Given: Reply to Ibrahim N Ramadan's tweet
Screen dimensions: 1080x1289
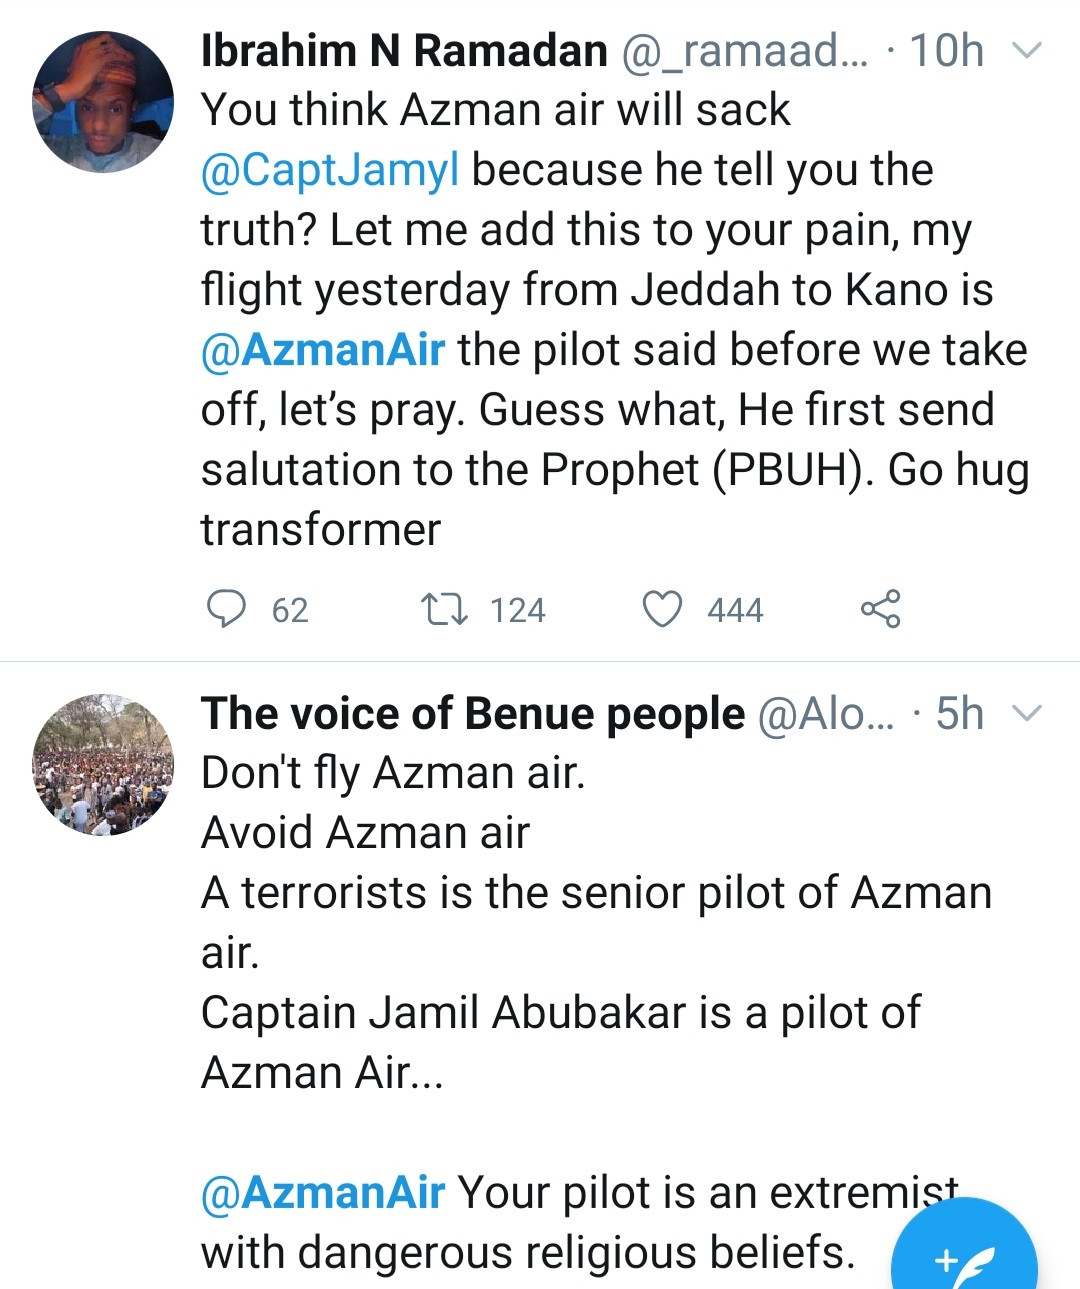Looking at the screenshot, I should (x=226, y=608).
